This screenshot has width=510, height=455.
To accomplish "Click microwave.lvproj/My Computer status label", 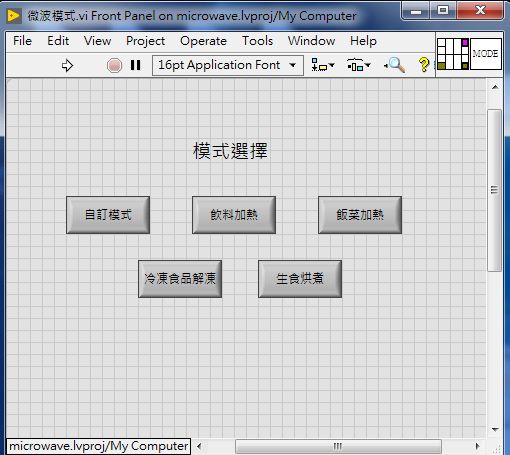I will coord(98,446).
